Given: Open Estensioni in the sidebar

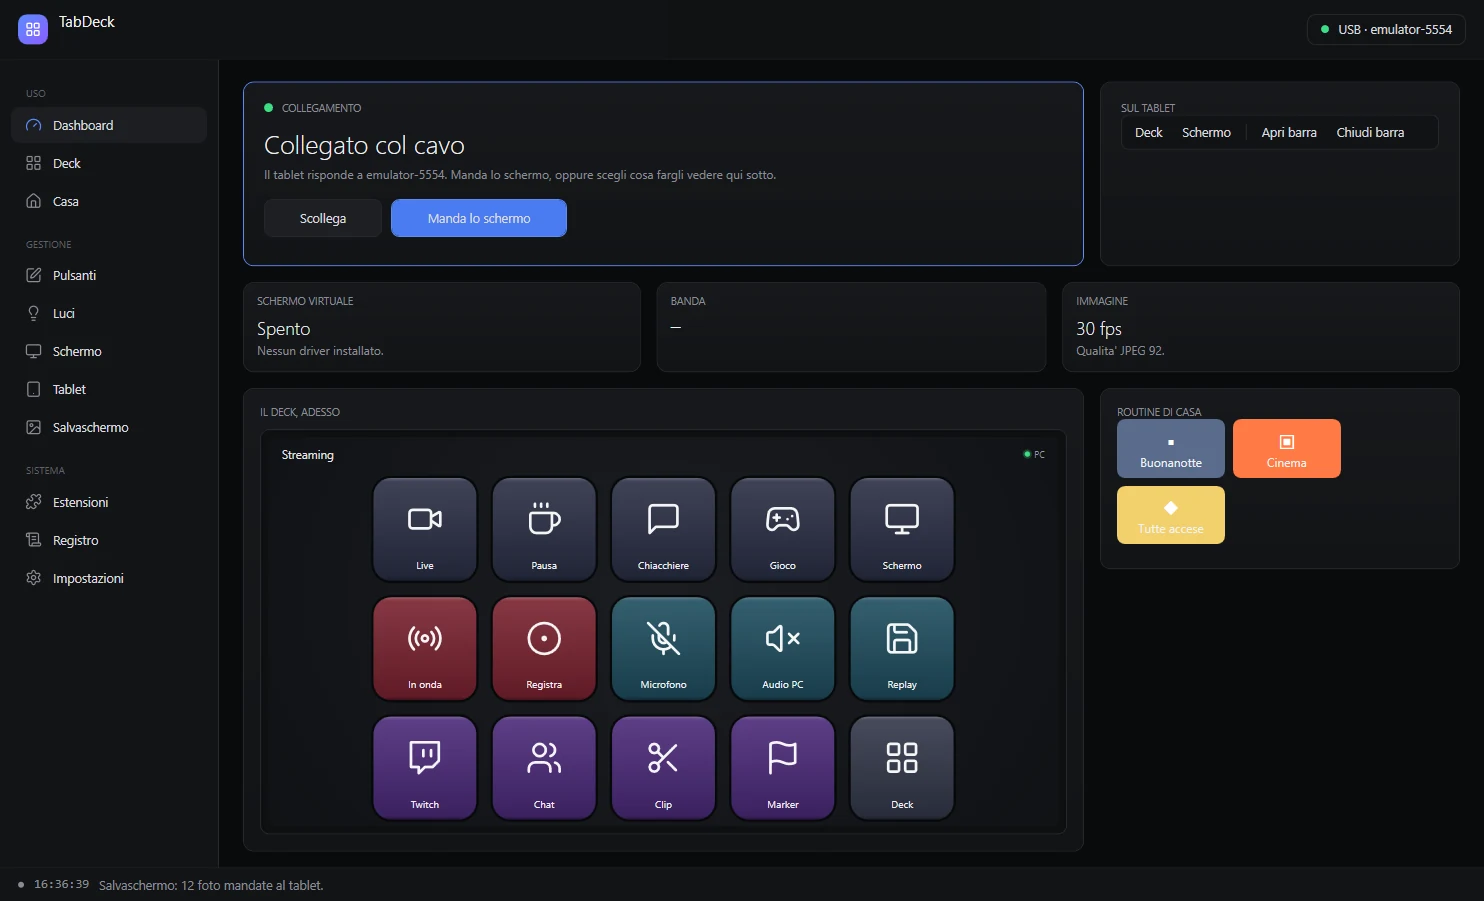Looking at the screenshot, I should click(x=109, y=502).
